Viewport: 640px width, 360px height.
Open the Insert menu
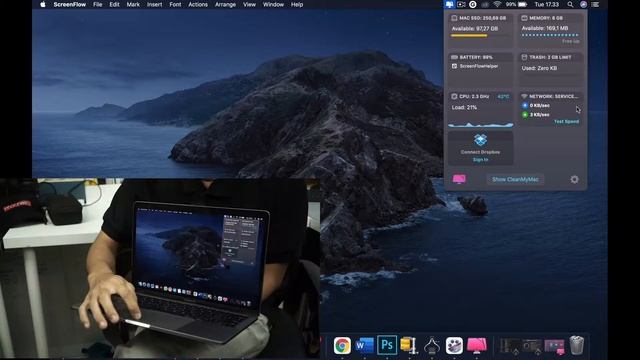[154, 4]
